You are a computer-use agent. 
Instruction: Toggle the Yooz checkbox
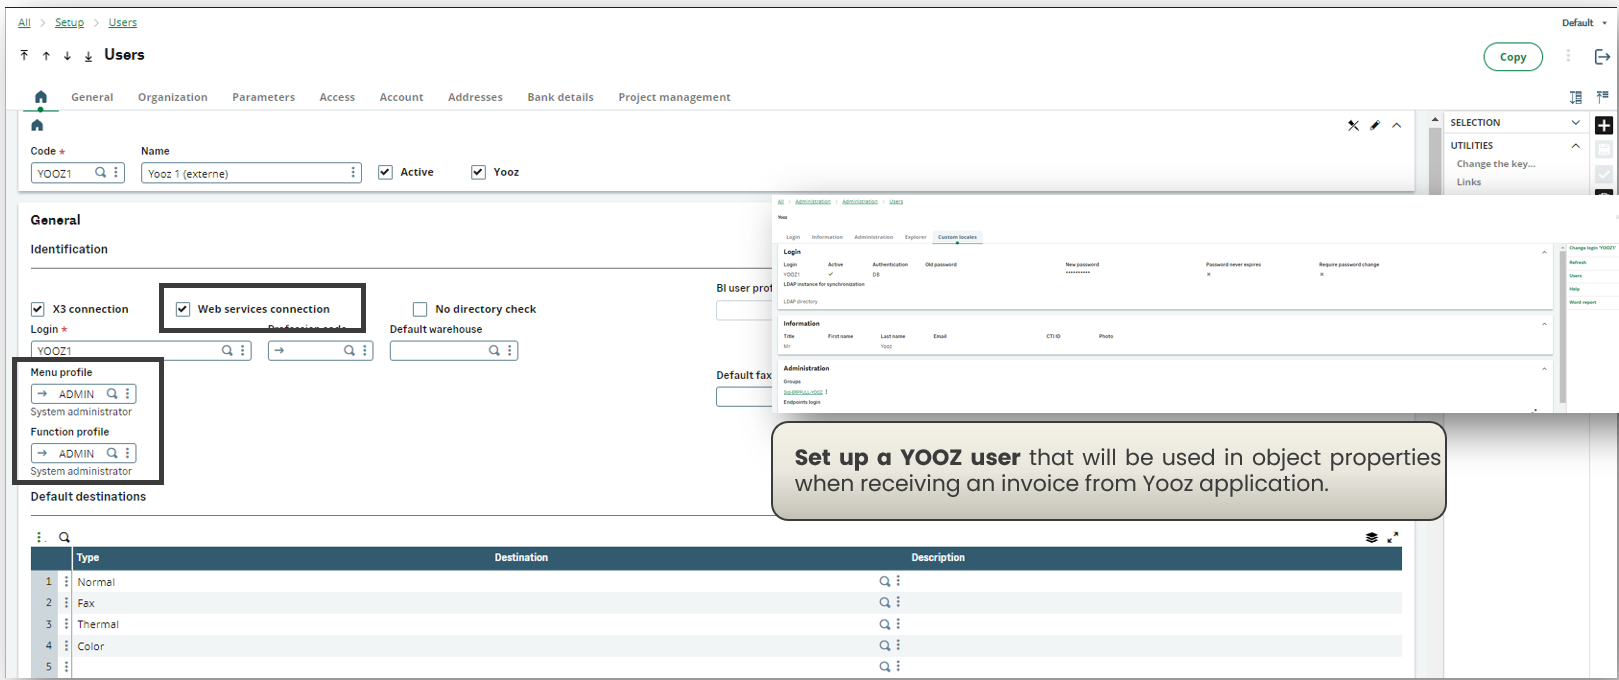pos(478,172)
